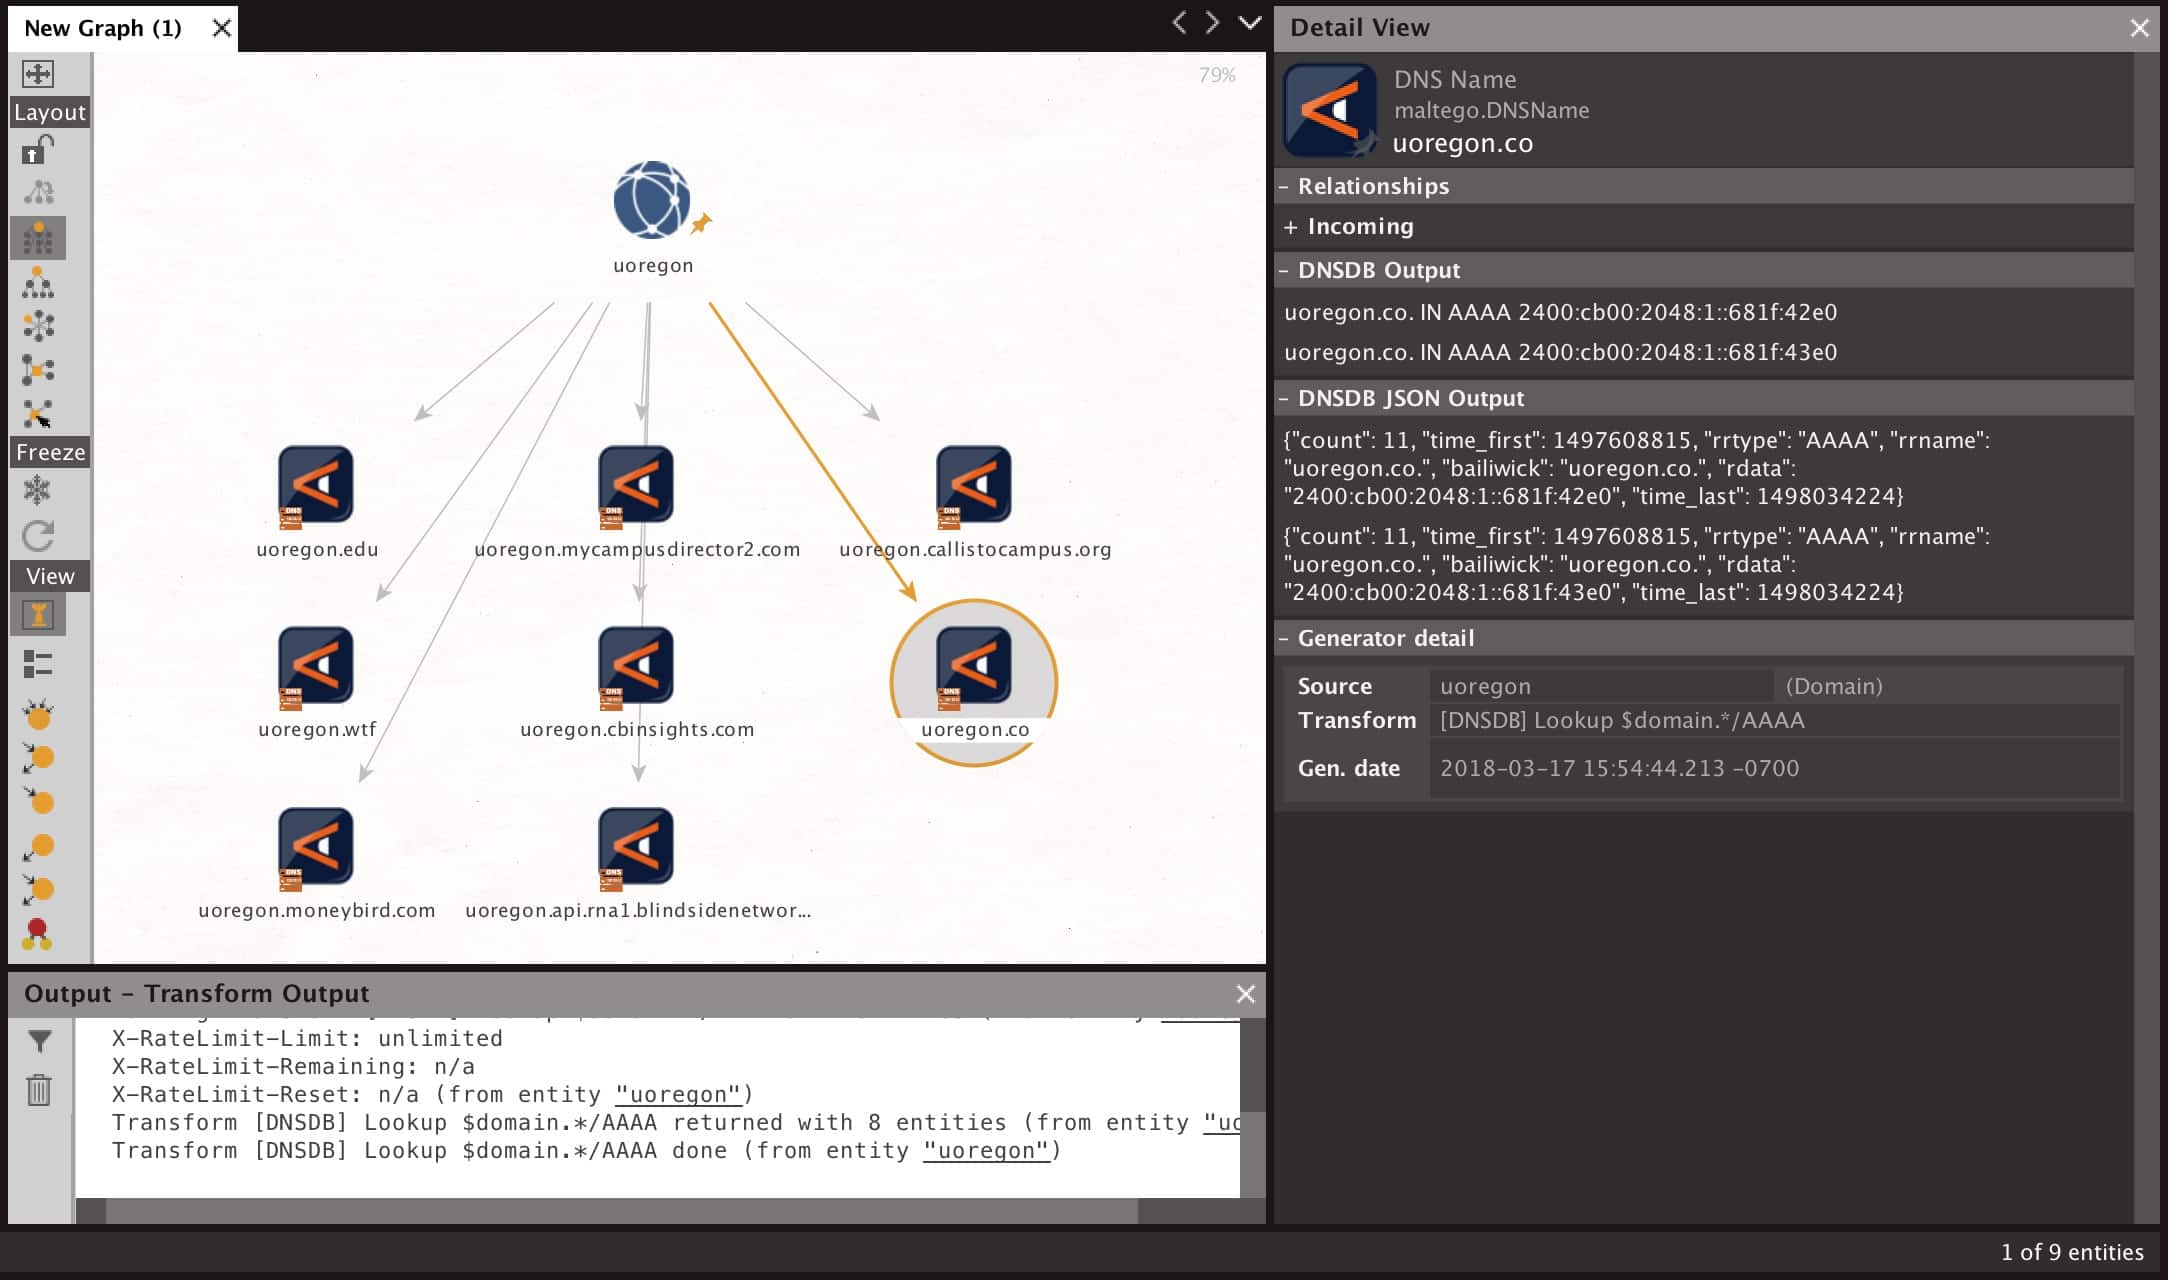The image size is (2170, 1282).
Task: Click the second AAAA record ending 43e0
Action: [1560, 353]
